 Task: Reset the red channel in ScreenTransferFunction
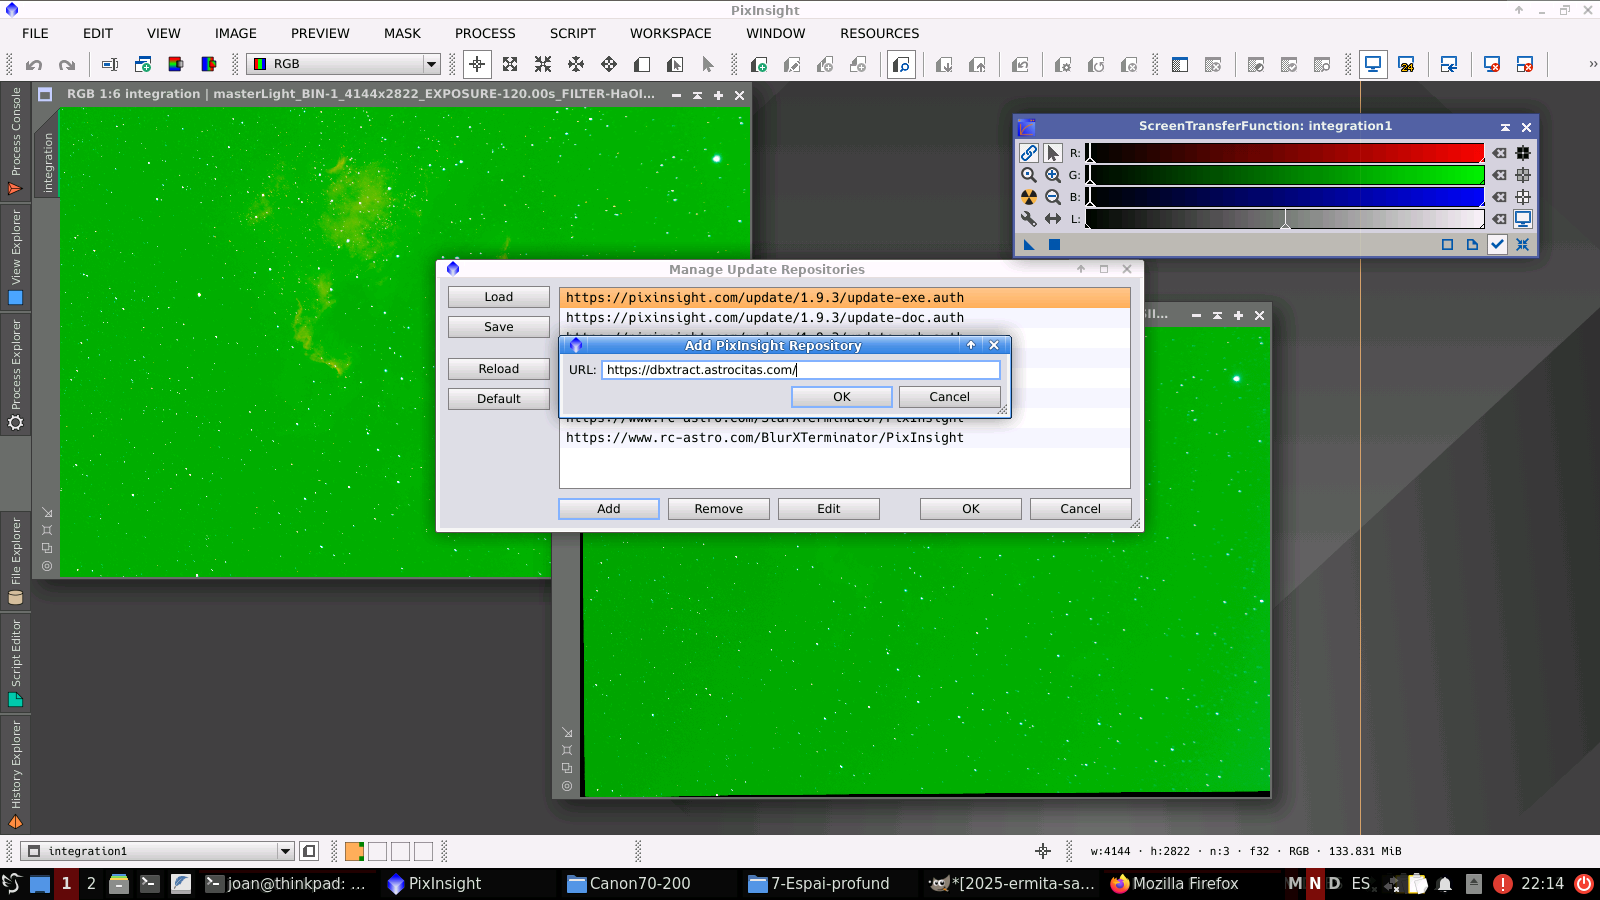(x=1499, y=153)
